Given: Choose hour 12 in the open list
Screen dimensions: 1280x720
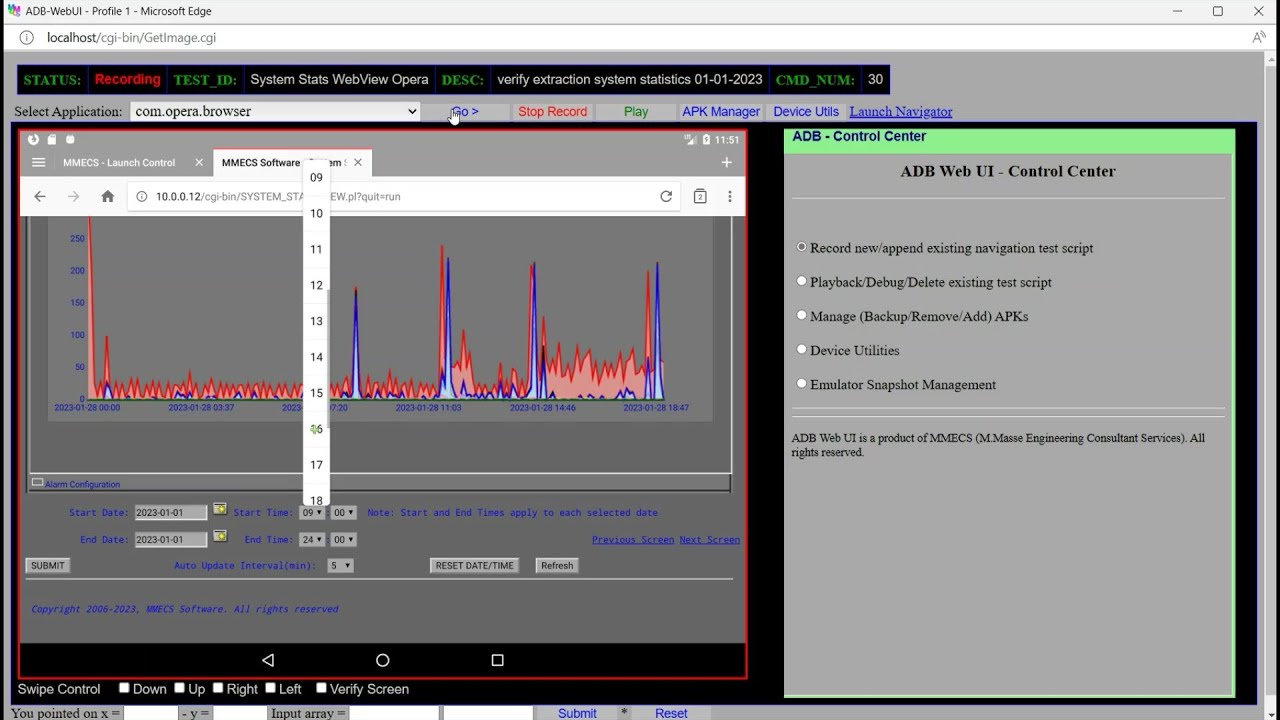Looking at the screenshot, I should coord(316,285).
